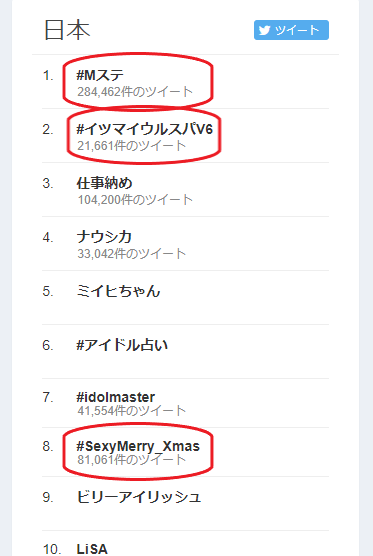Click the Twitter bird icon in tweet button
This screenshot has height=556, width=373.
coord(265,30)
